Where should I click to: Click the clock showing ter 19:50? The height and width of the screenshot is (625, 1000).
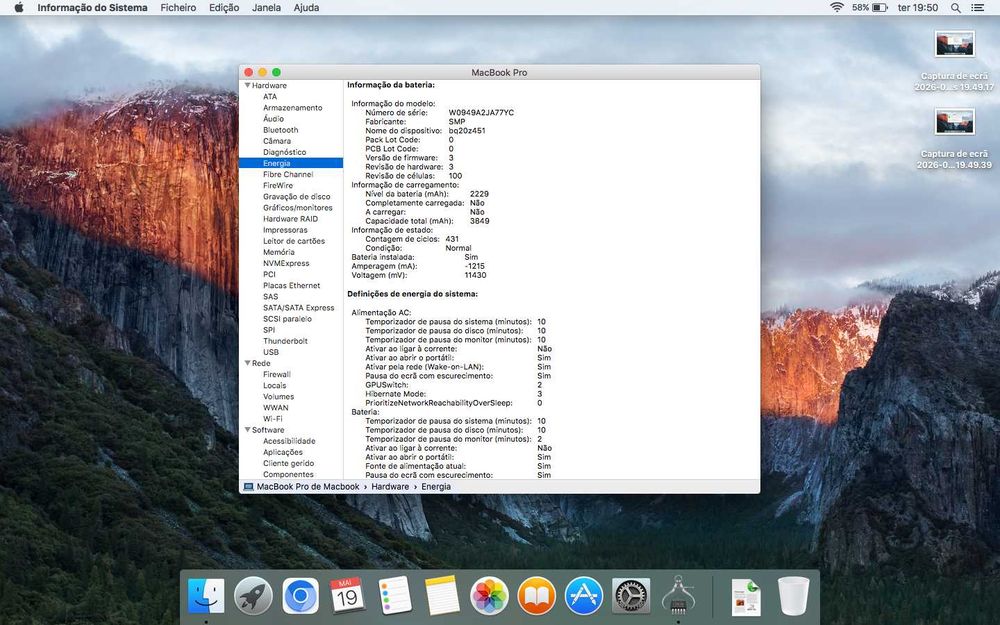[x=918, y=8]
